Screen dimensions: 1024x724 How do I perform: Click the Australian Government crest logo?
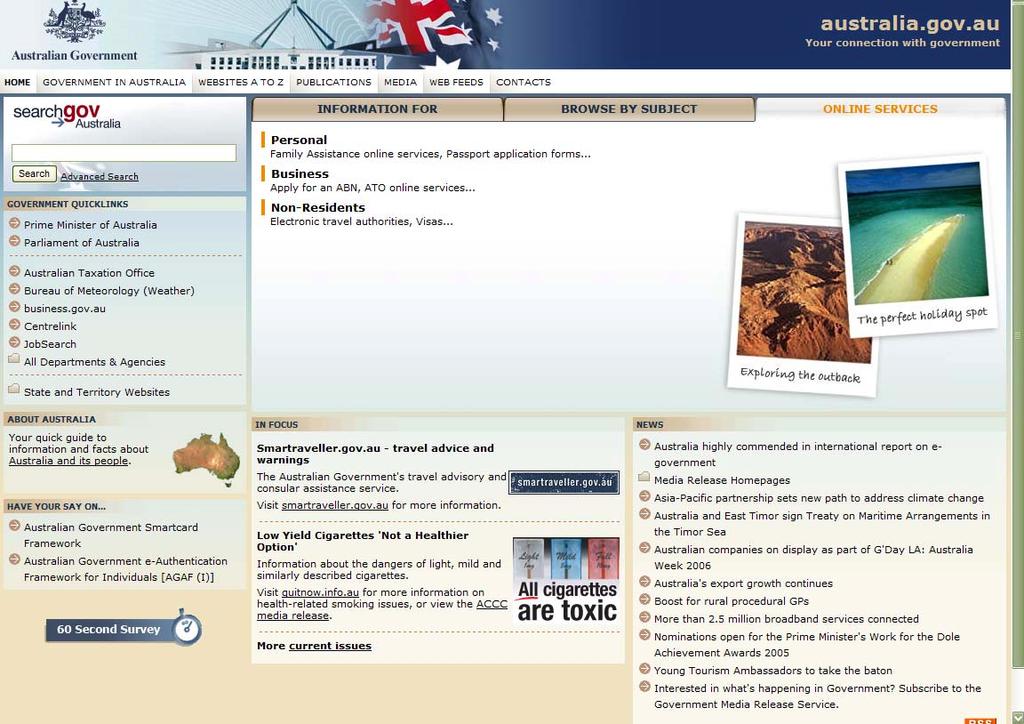click(74, 31)
